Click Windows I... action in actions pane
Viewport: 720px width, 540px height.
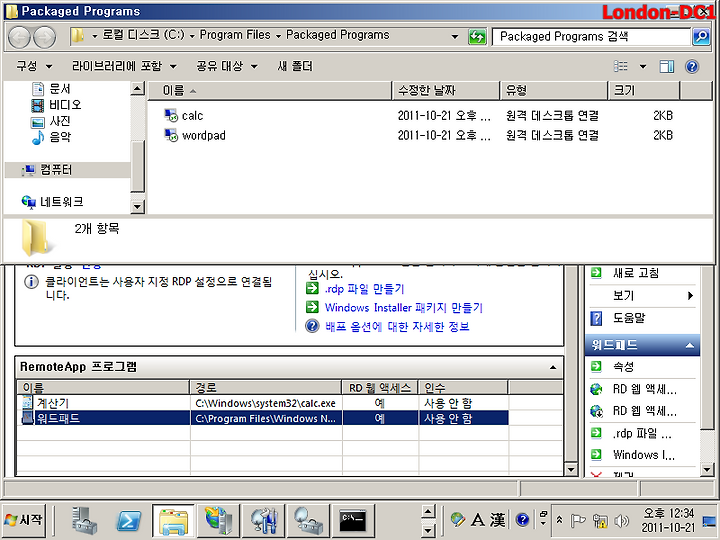(x=644, y=455)
